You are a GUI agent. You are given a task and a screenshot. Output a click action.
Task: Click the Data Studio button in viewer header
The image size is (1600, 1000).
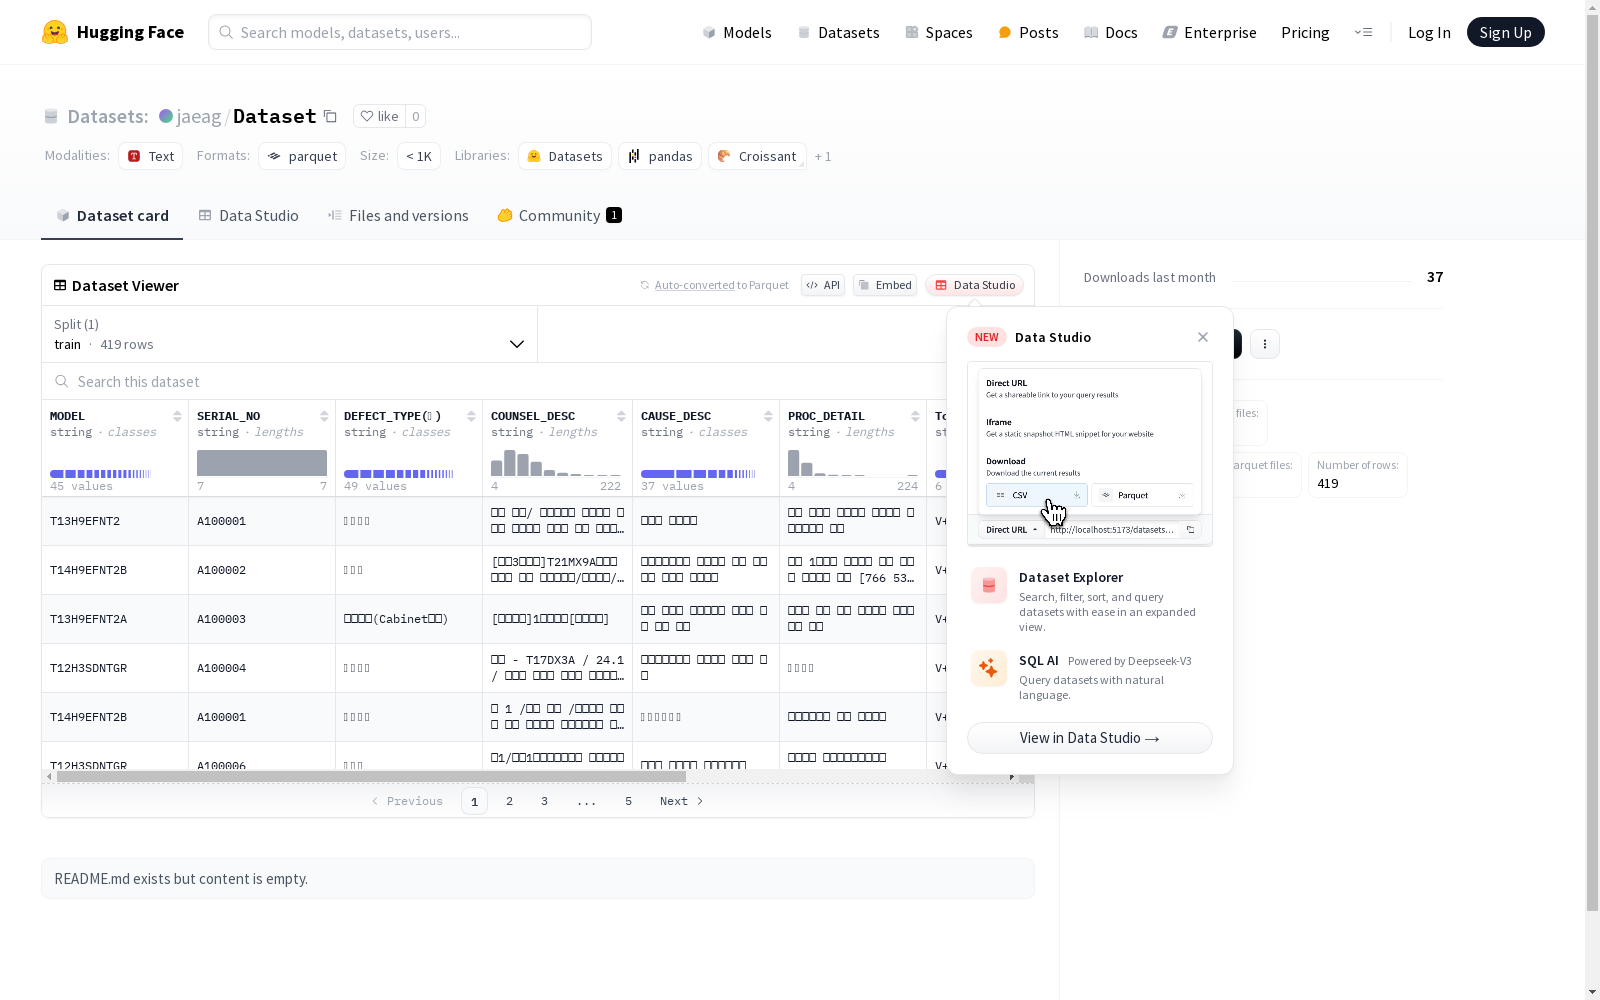tap(975, 285)
